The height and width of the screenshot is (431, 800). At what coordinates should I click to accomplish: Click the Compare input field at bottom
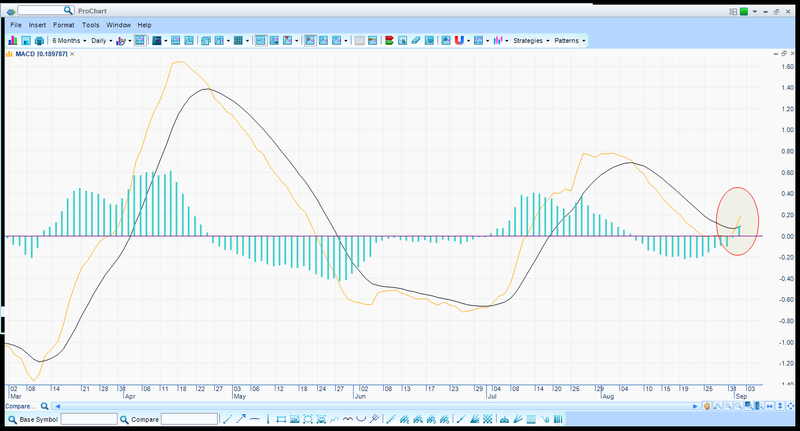pyautogui.click(x=189, y=419)
